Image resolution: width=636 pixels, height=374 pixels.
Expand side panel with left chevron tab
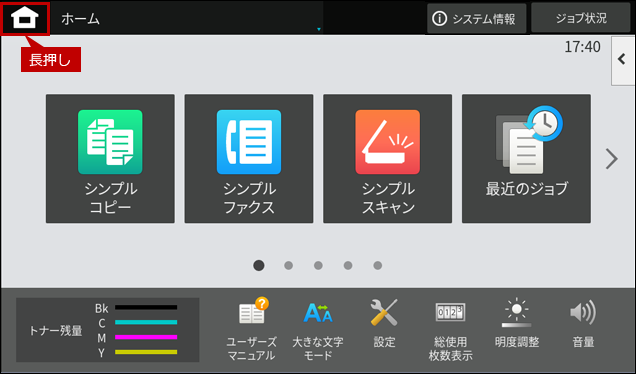click(623, 61)
